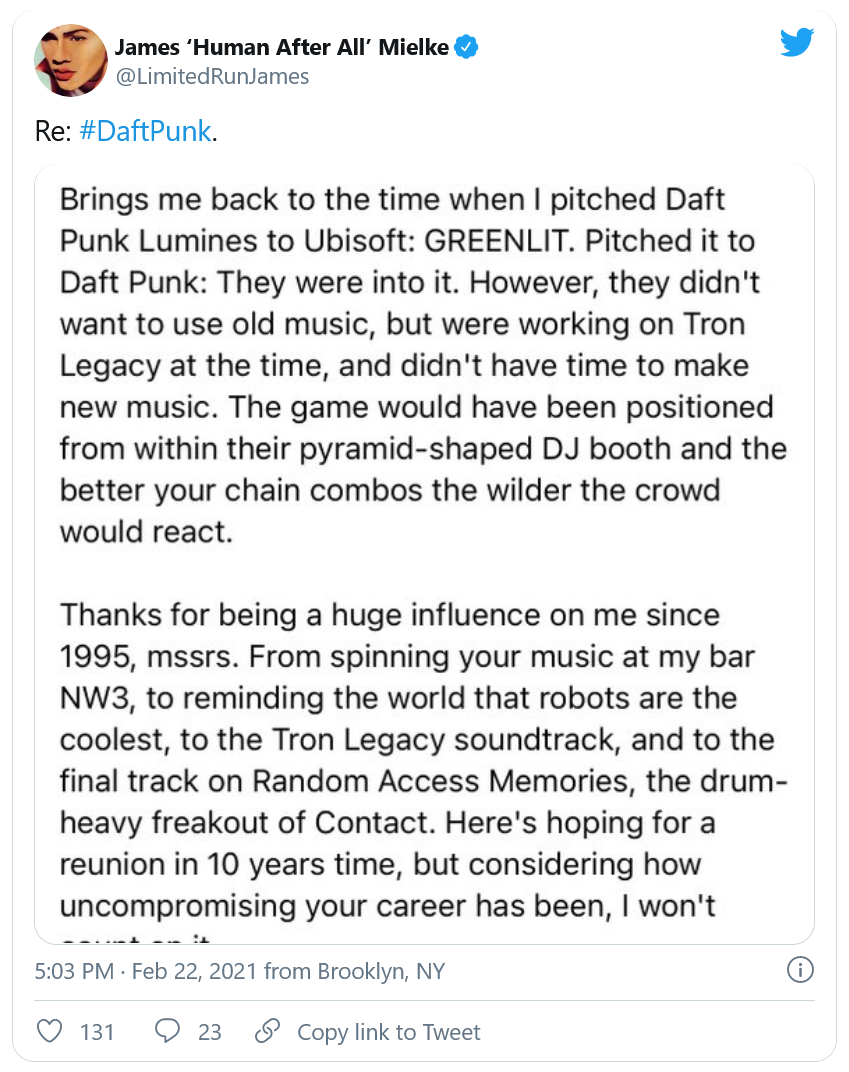The height and width of the screenshot is (1072, 849).
Task: Click the Brooklyn, NY location text
Action: tap(381, 971)
